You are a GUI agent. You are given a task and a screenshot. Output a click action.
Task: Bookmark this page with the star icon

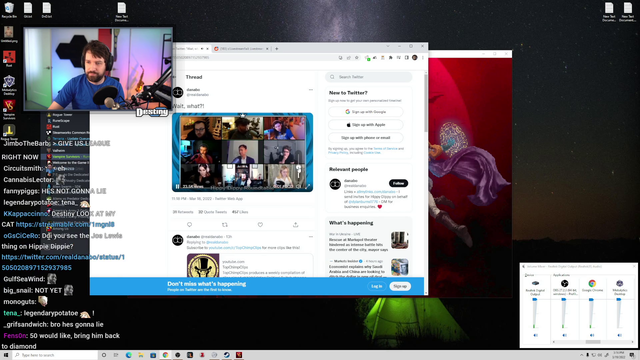tap(356, 58)
